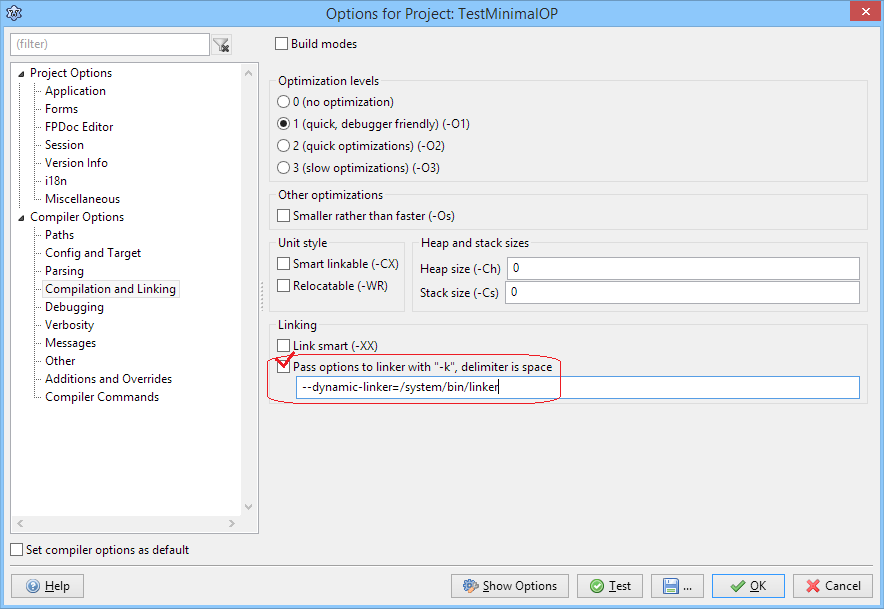This screenshot has width=884, height=609.
Task: Cancel the project options dialog
Action: point(832,586)
